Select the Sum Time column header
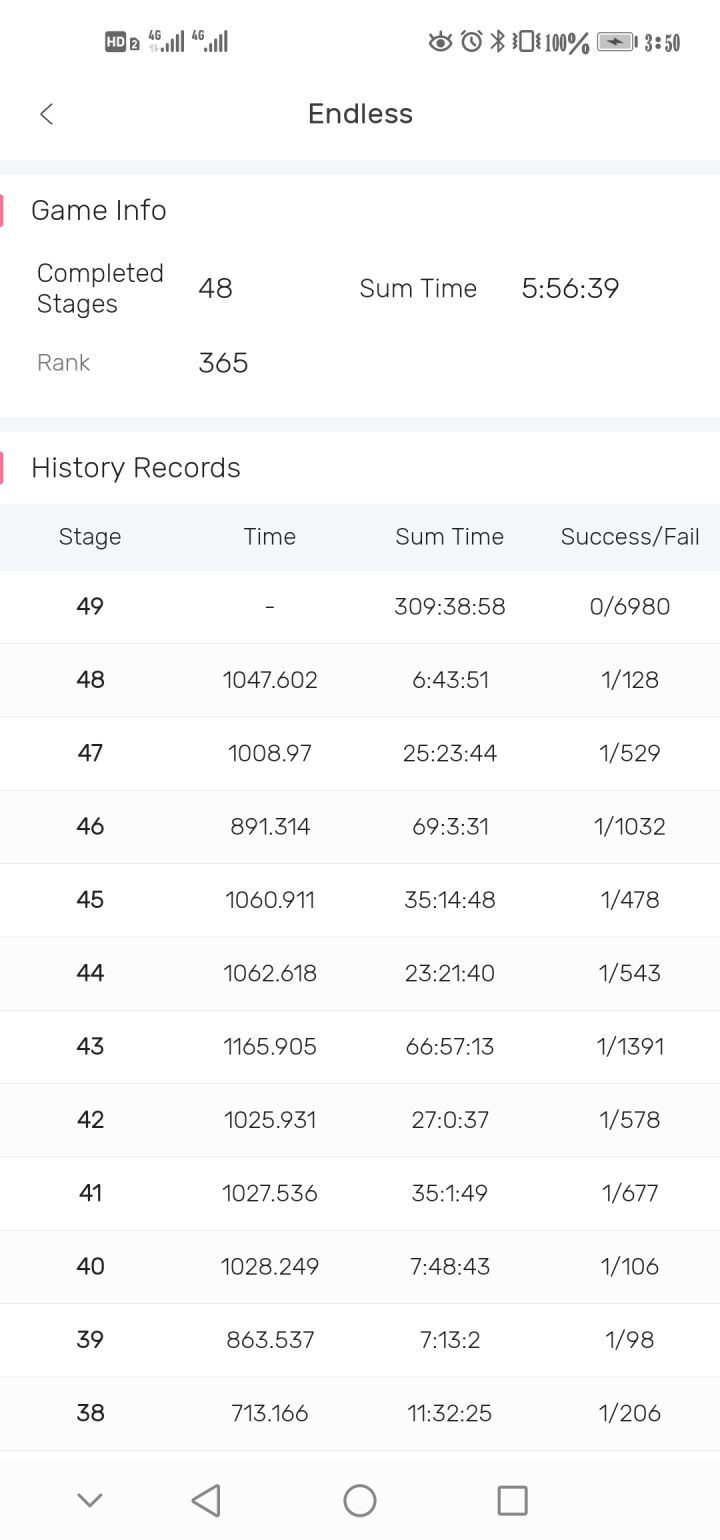 [x=450, y=537]
